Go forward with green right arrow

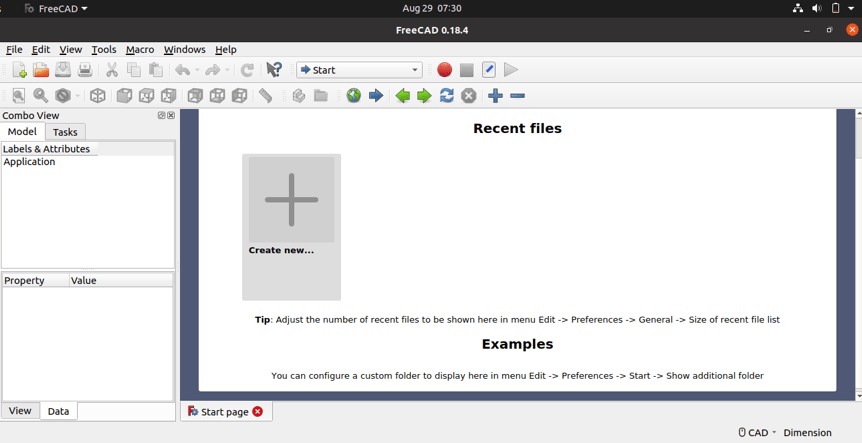[424, 96]
